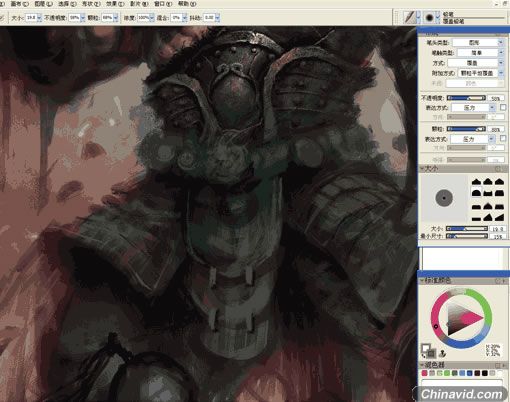
Task: Open the 标准颜色 panel options arrow
Action: (503, 281)
